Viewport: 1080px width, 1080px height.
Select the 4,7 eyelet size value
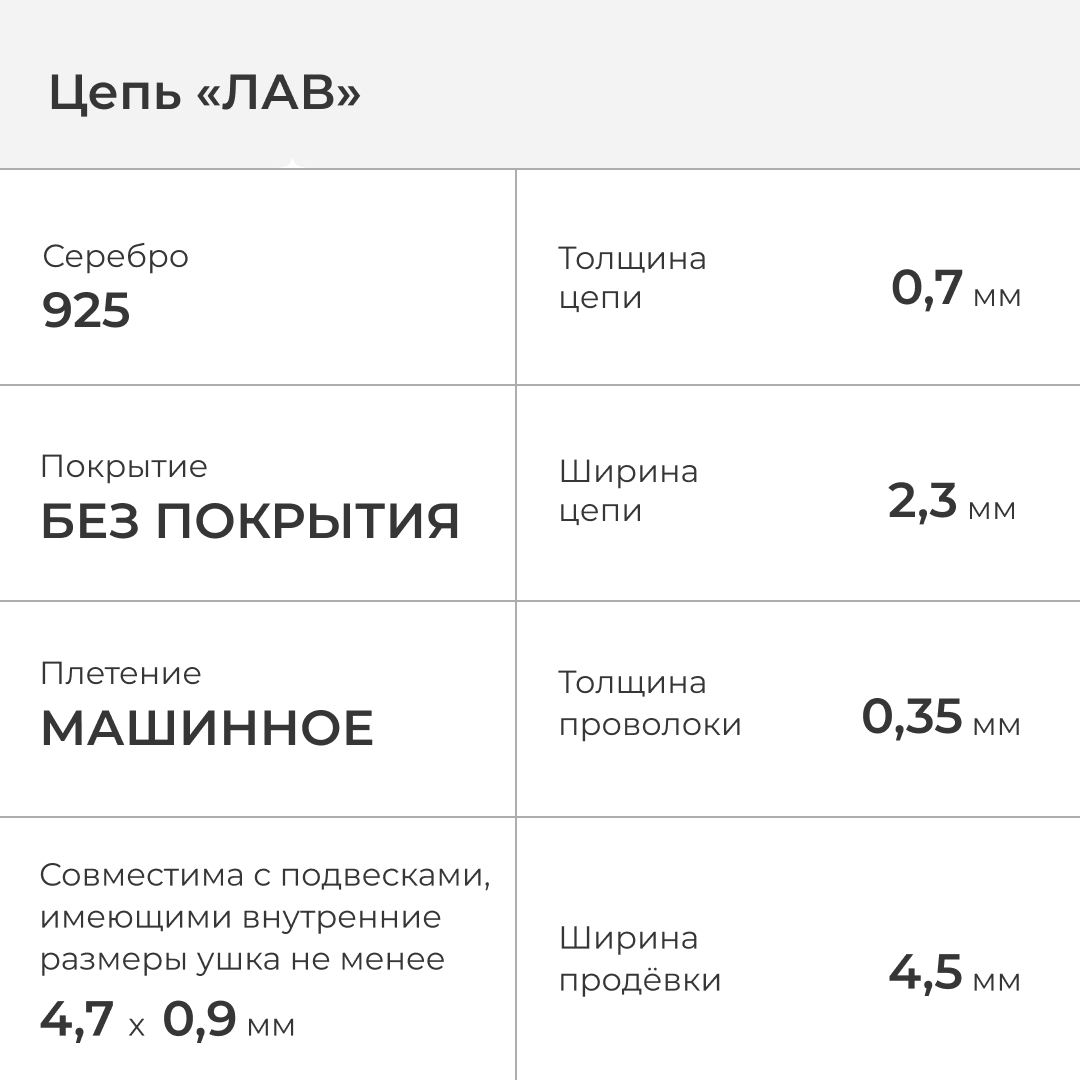(77, 1021)
